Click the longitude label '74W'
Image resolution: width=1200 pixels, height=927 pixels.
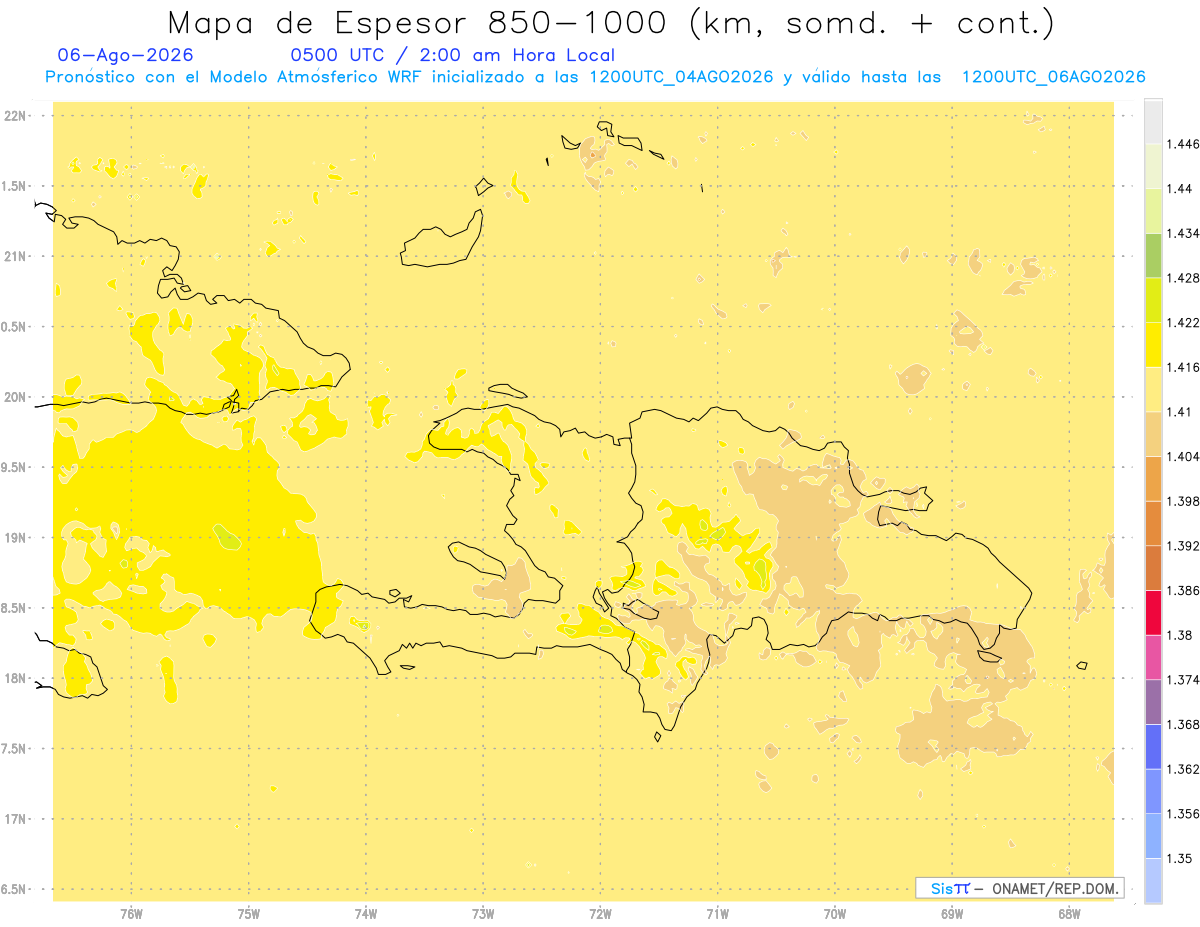coord(366,914)
